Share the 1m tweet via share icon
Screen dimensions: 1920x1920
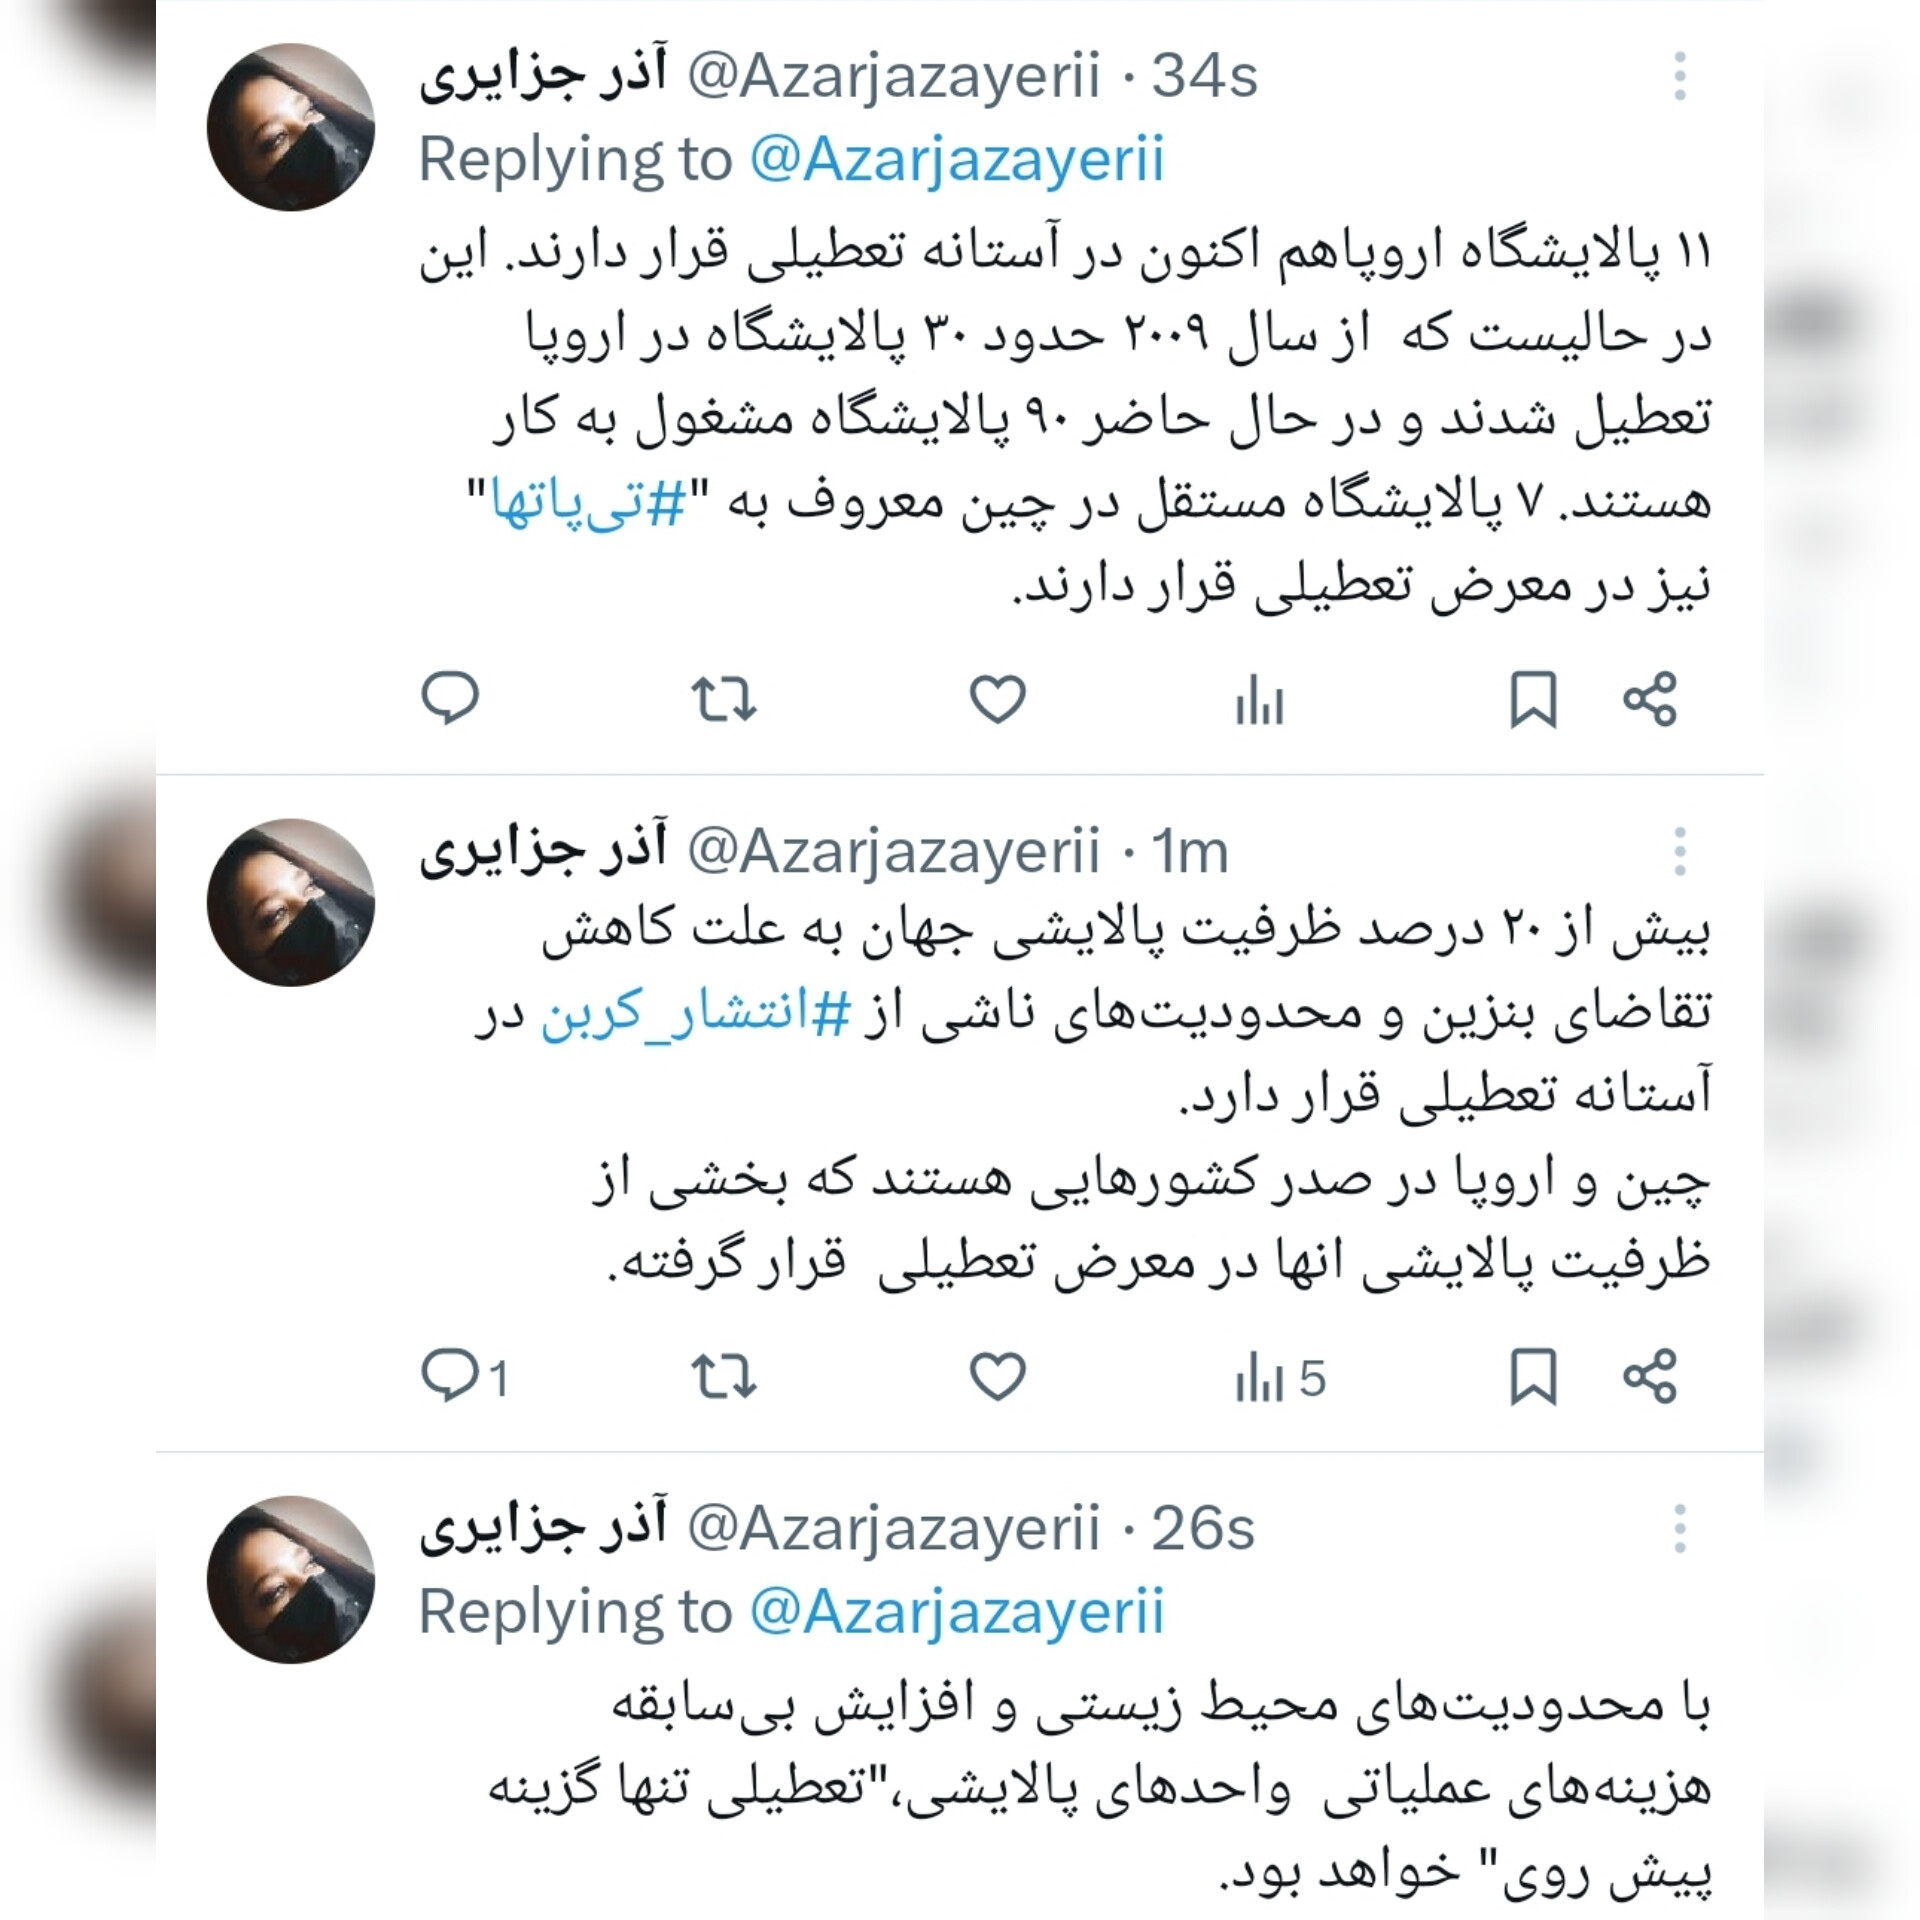click(x=1649, y=1376)
